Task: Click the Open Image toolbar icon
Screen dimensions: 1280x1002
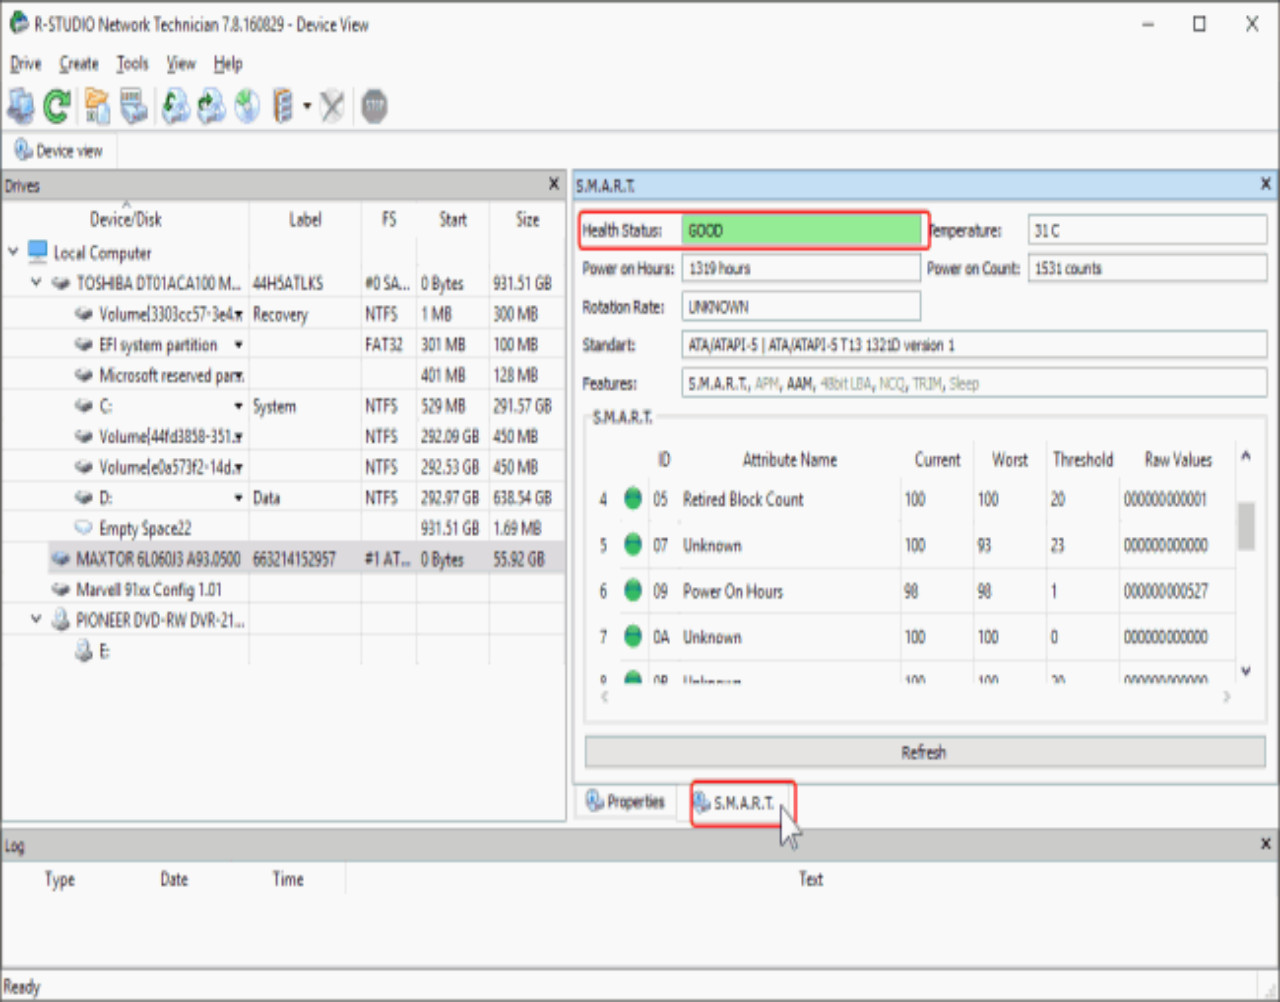Action: point(176,106)
